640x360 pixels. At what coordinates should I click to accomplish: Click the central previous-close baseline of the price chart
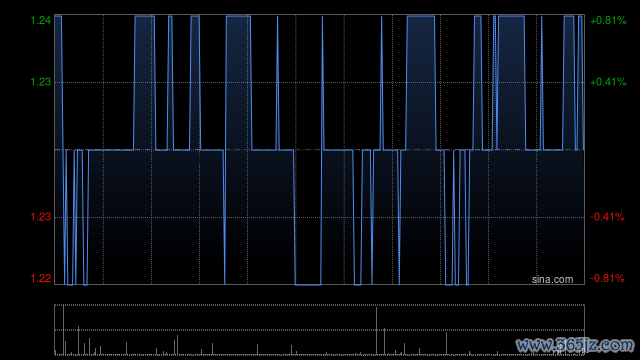pos(319,150)
